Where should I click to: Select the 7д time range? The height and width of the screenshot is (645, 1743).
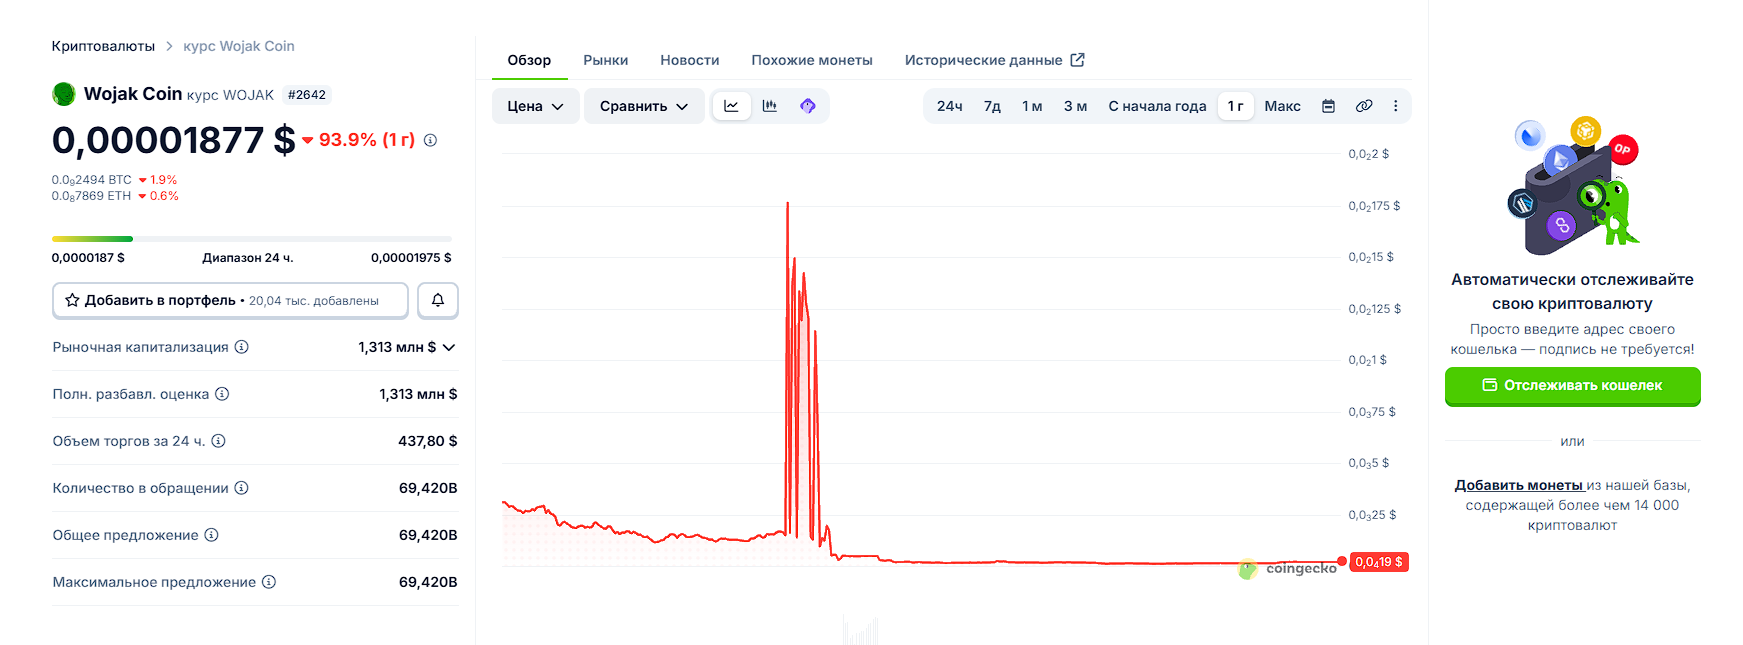tap(992, 106)
